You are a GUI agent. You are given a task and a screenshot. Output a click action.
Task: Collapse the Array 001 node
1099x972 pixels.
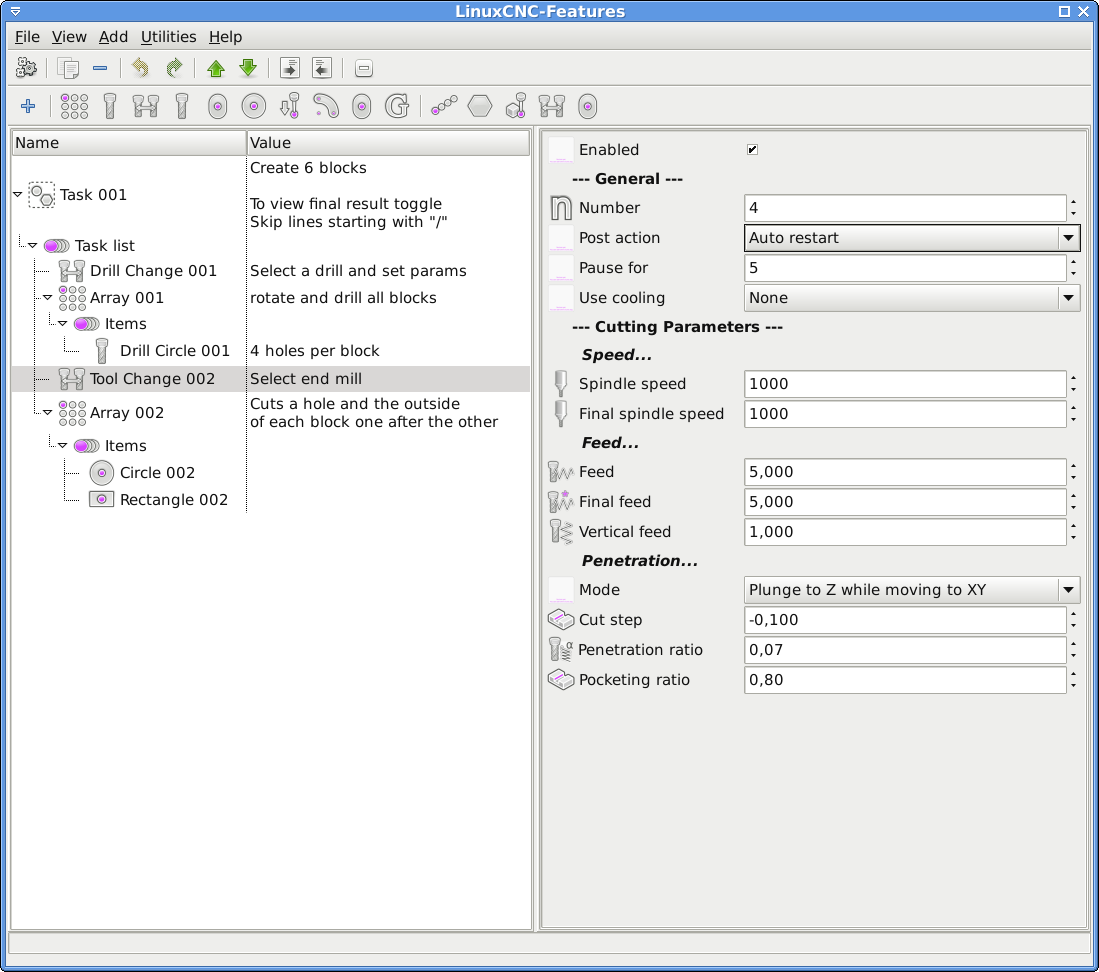pos(48,297)
